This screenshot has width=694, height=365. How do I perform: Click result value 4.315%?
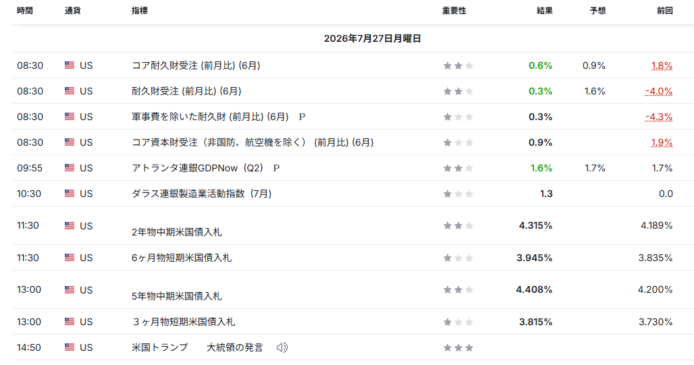pos(536,226)
